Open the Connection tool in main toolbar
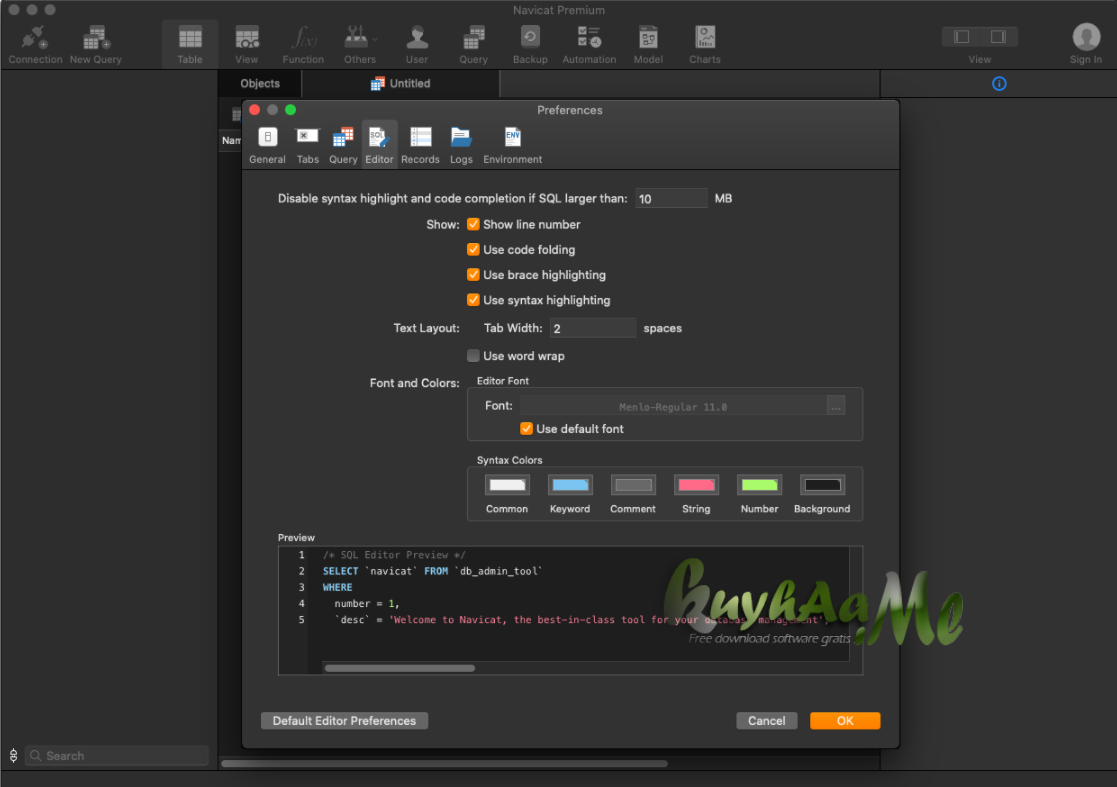 (35, 45)
